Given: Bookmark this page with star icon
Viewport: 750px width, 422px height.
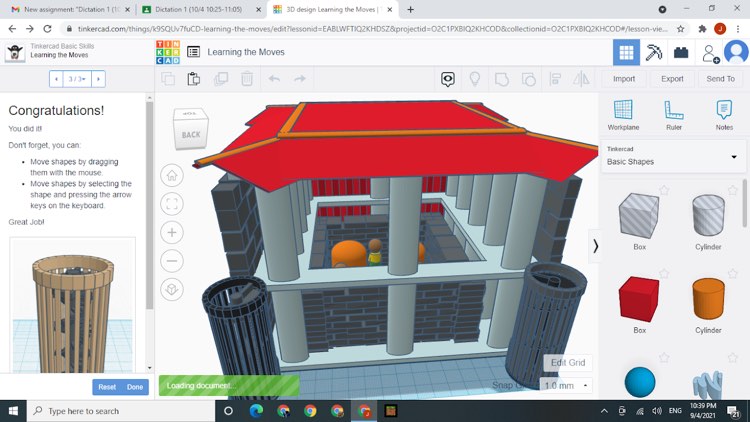Looking at the screenshot, I should [680, 29].
